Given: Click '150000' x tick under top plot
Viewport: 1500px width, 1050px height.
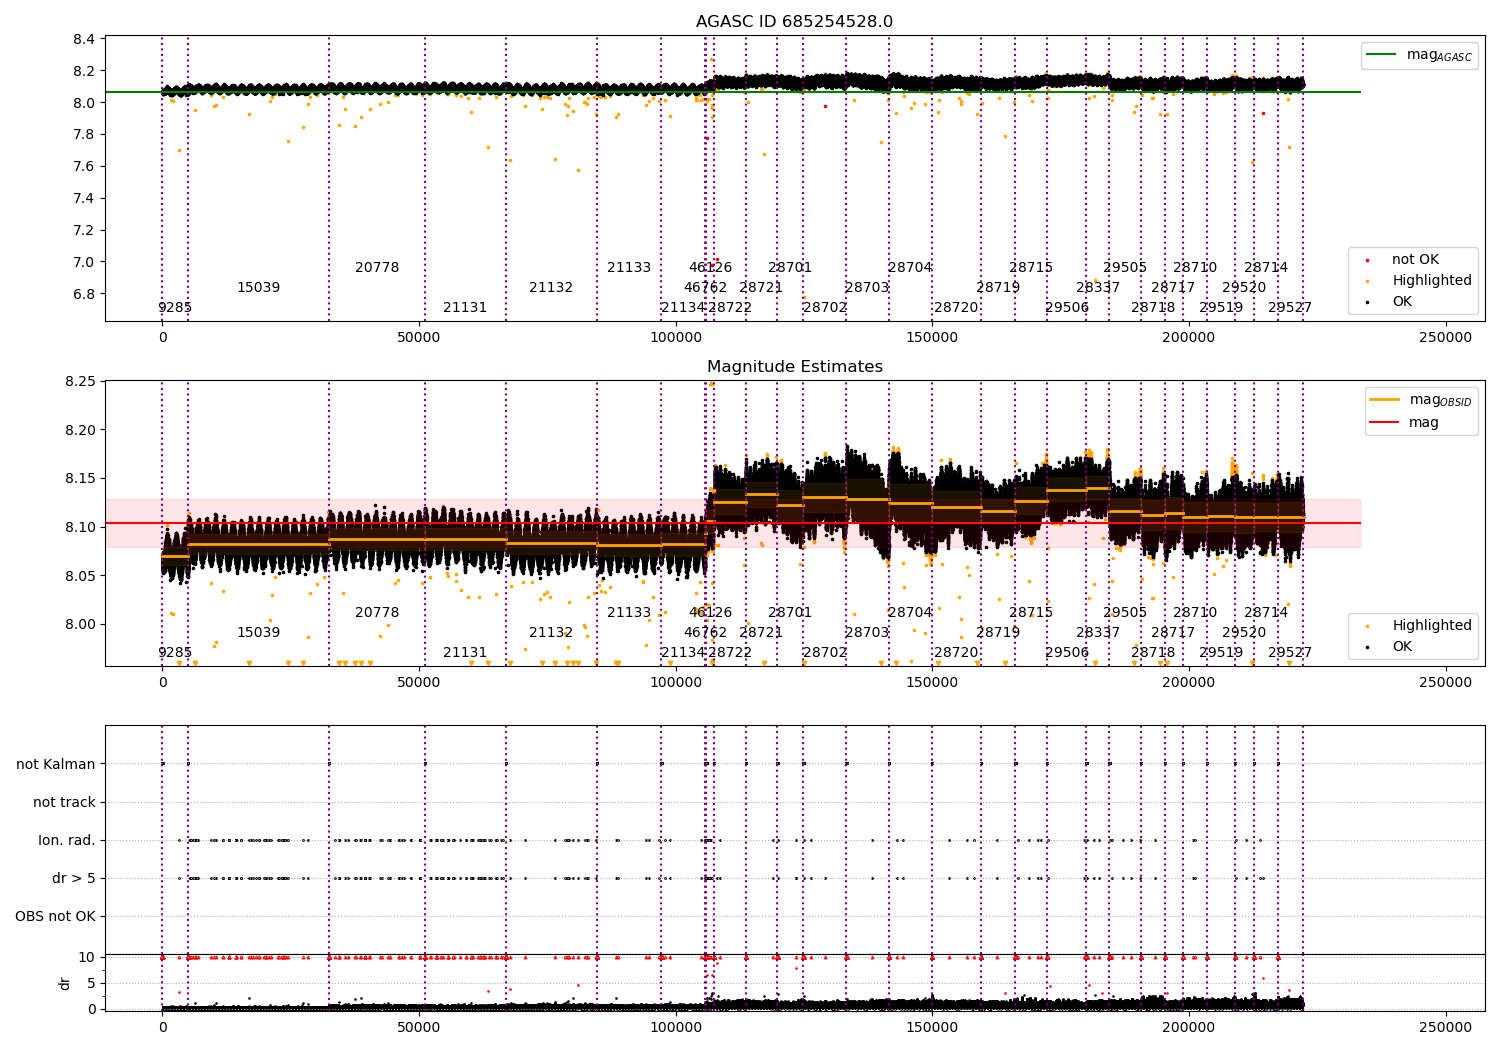Looking at the screenshot, I should click(x=932, y=338).
